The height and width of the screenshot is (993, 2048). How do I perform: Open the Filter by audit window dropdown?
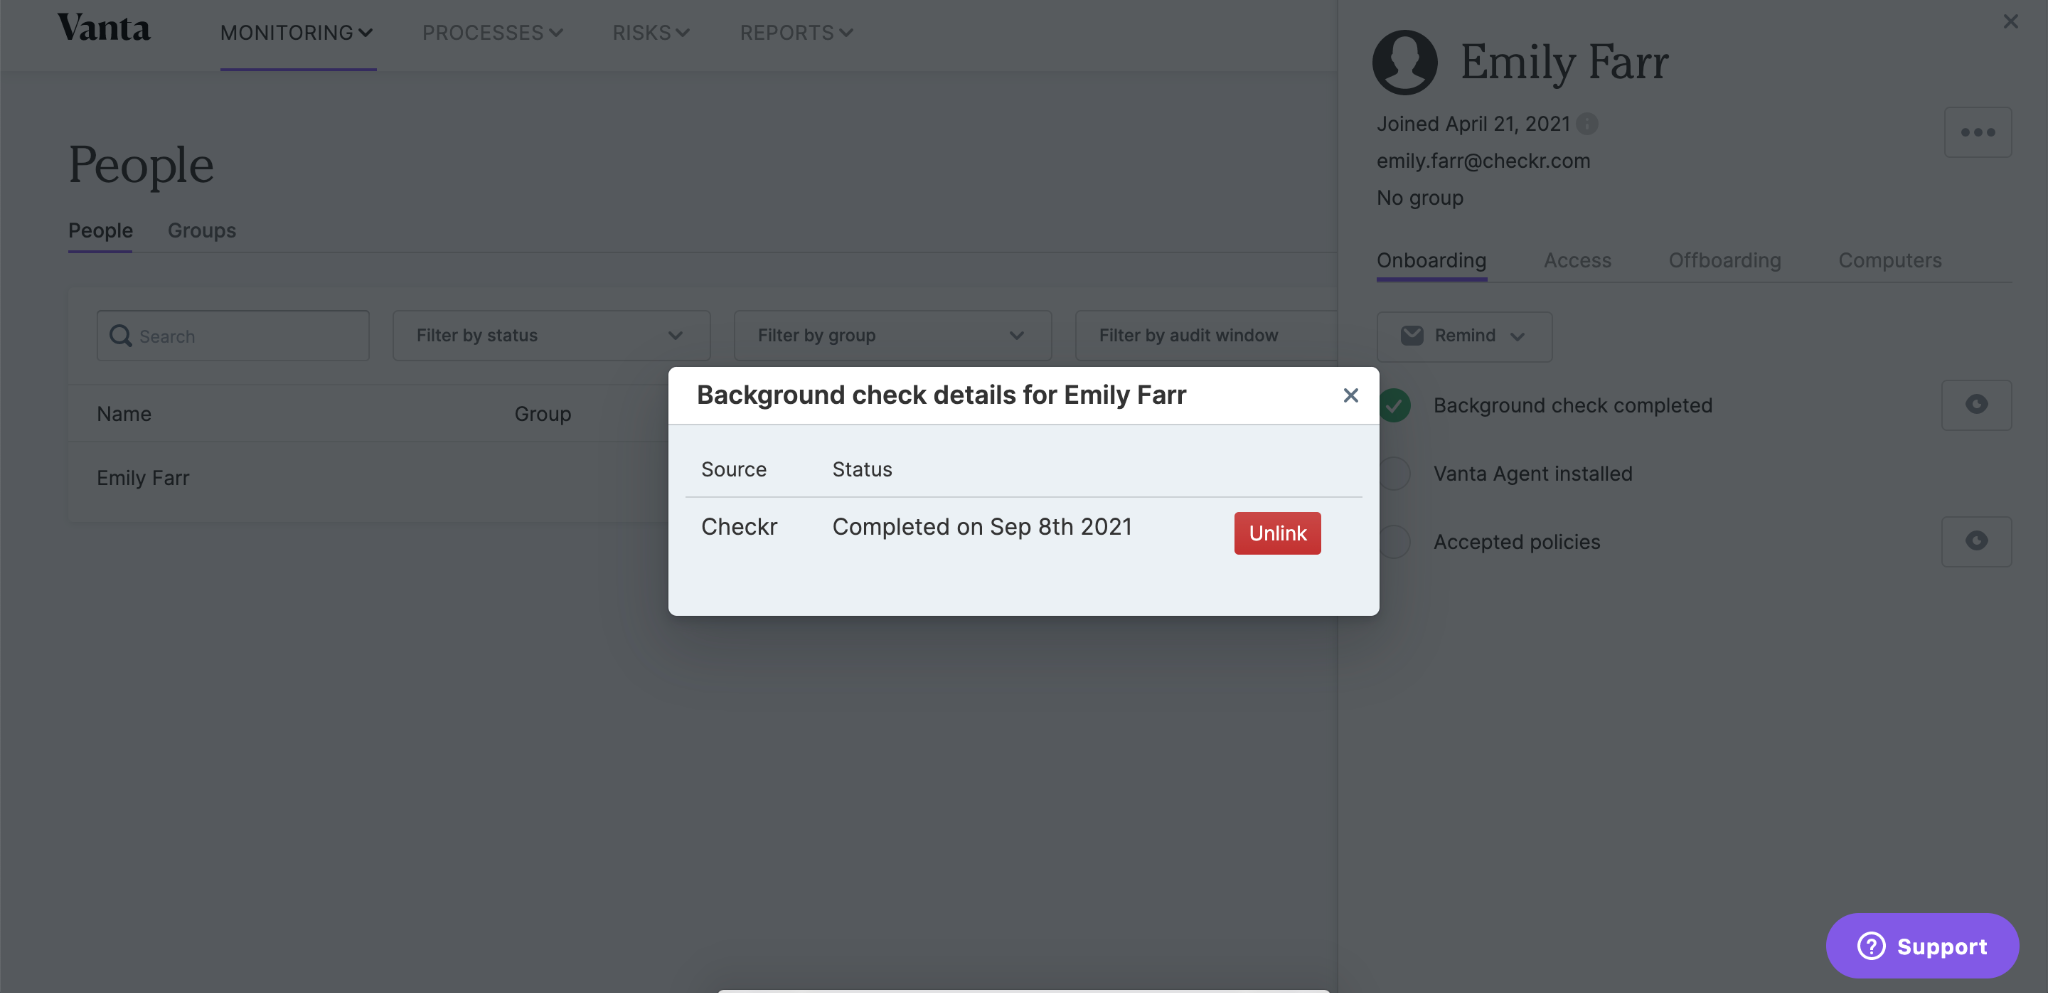tap(1206, 336)
